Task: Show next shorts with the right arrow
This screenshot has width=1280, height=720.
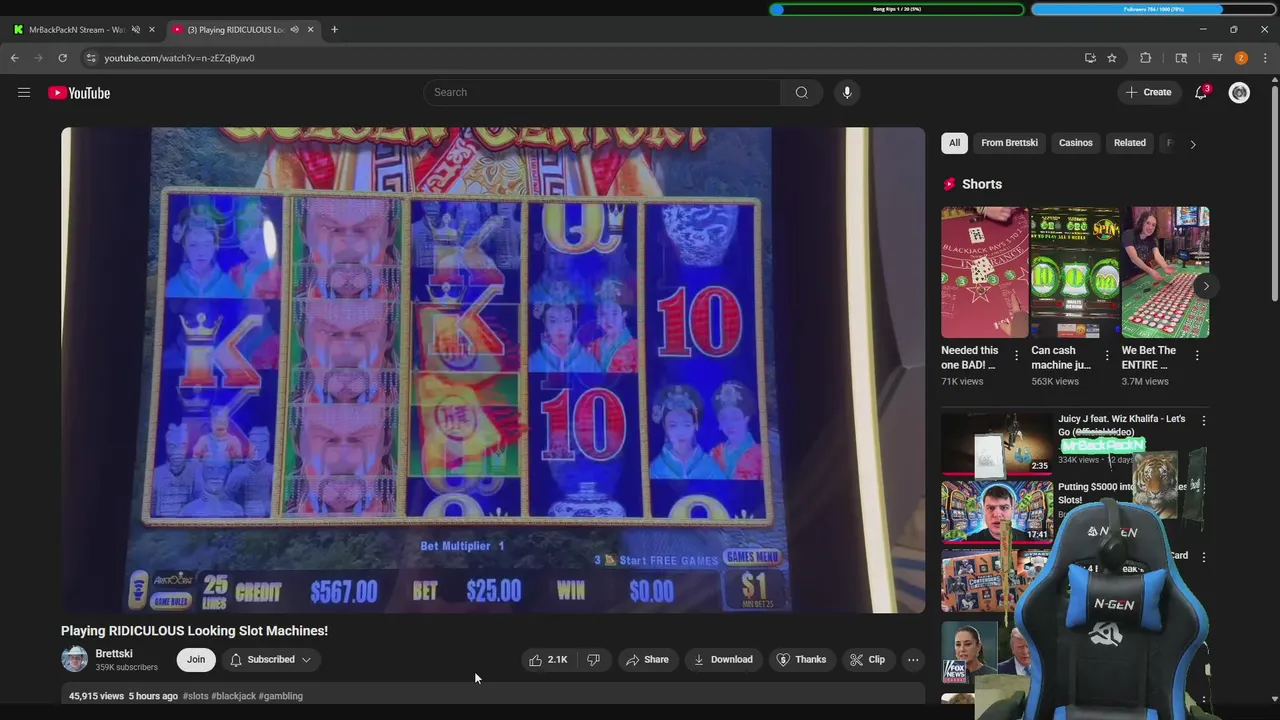Action: click(1206, 286)
